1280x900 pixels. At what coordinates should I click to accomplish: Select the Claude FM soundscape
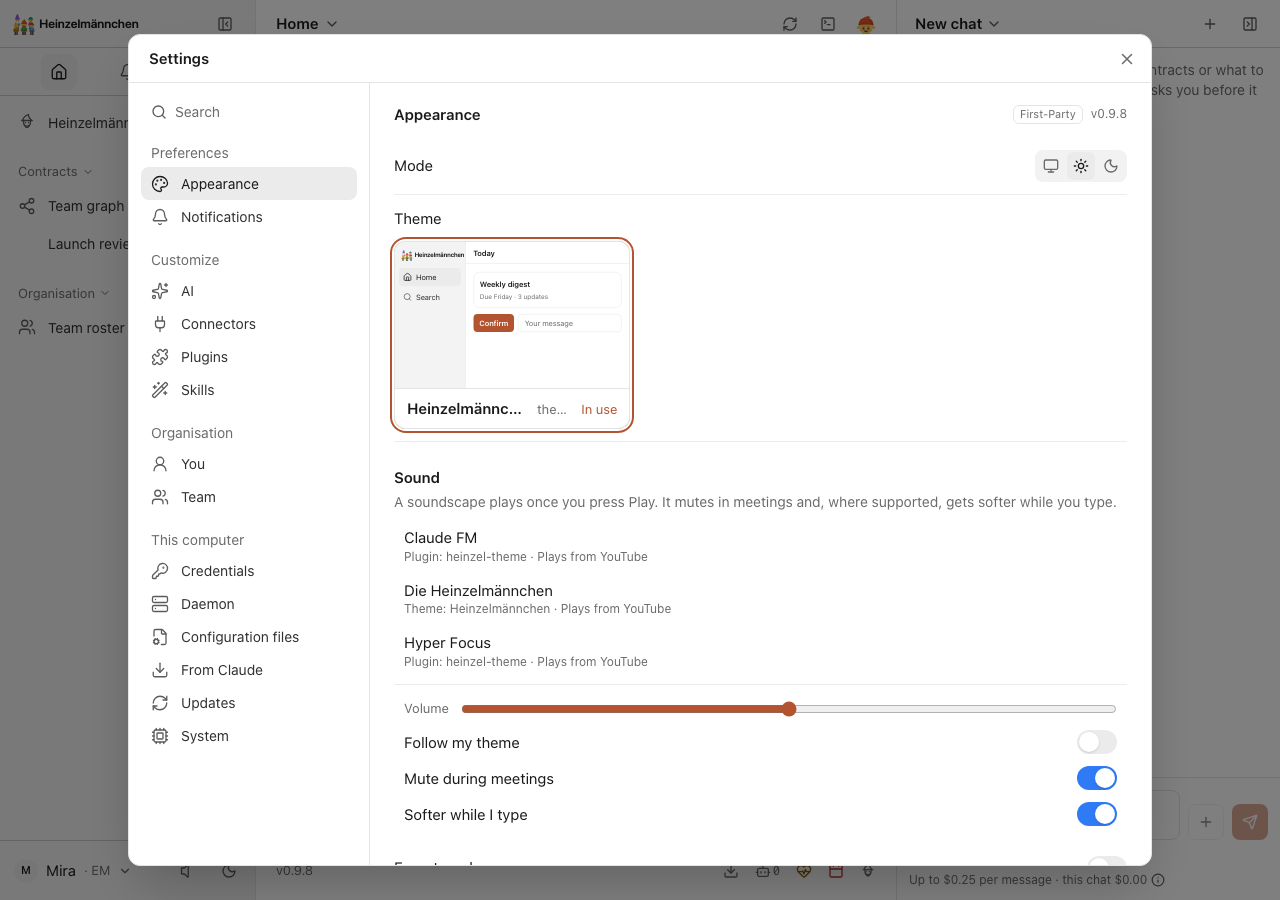[x=760, y=546]
